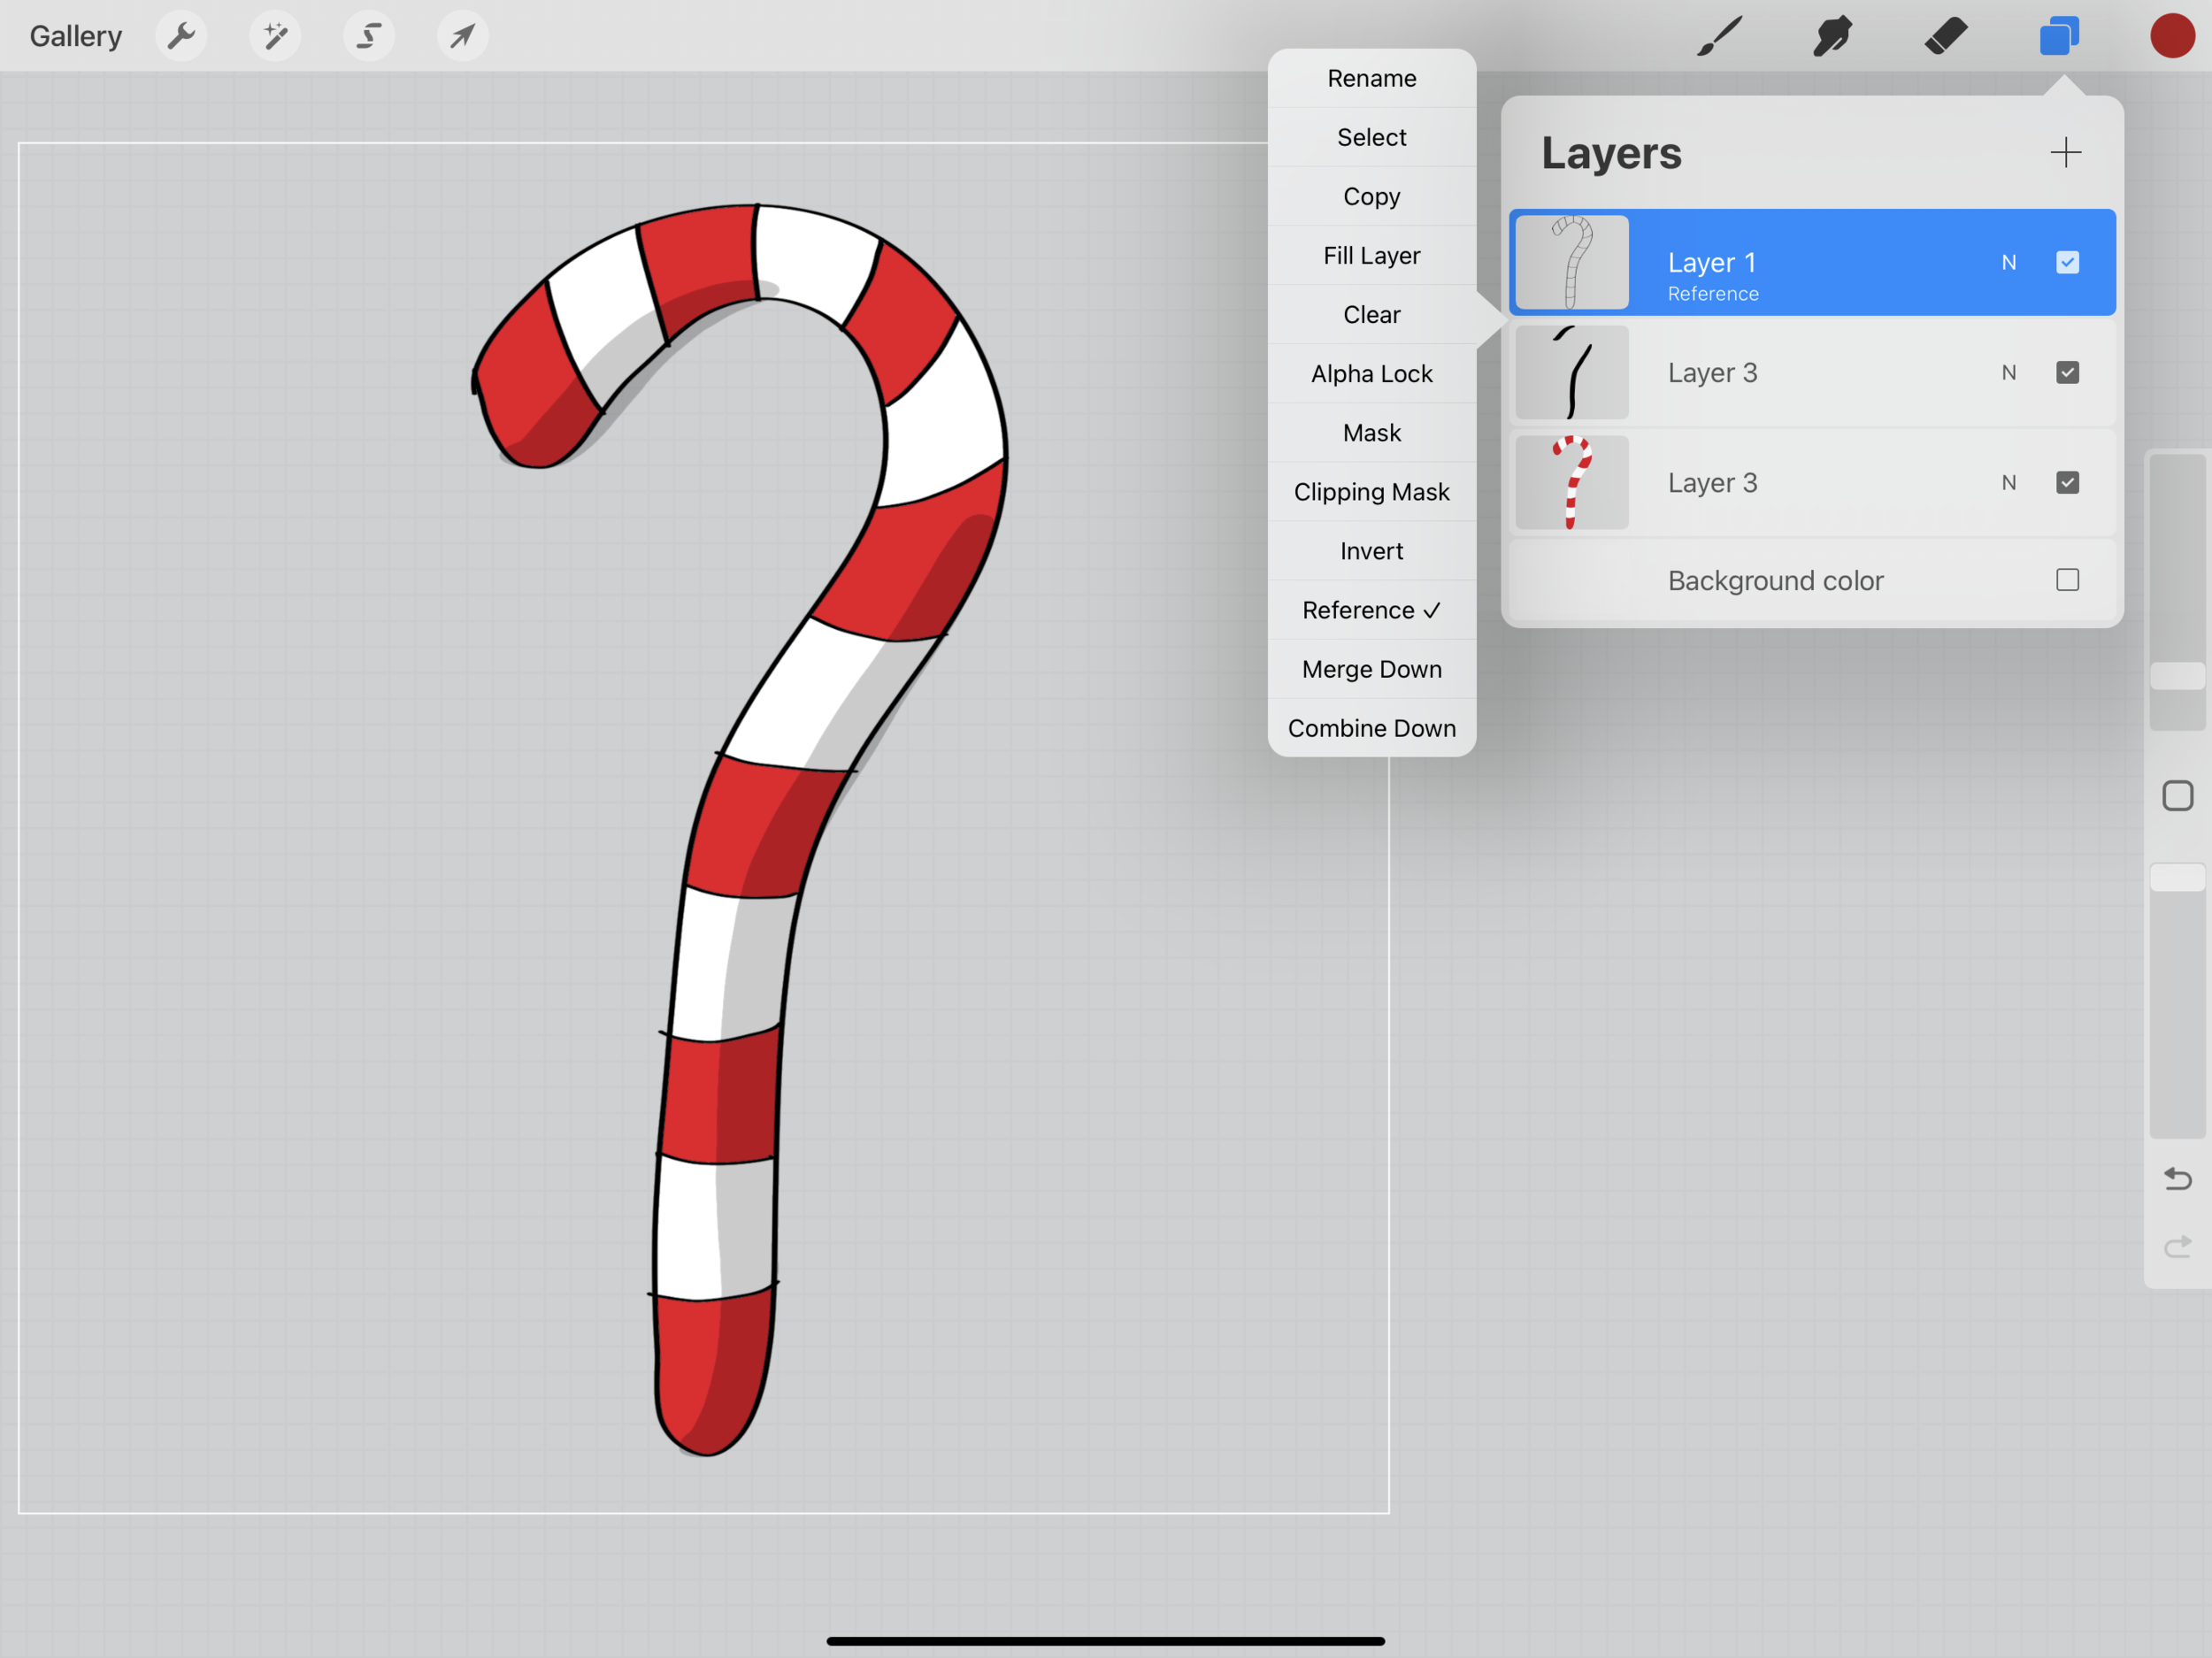Select the Brush paint tool
The height and width of the screenshot is (1658, 2212).
click(x=1719, y=37)
